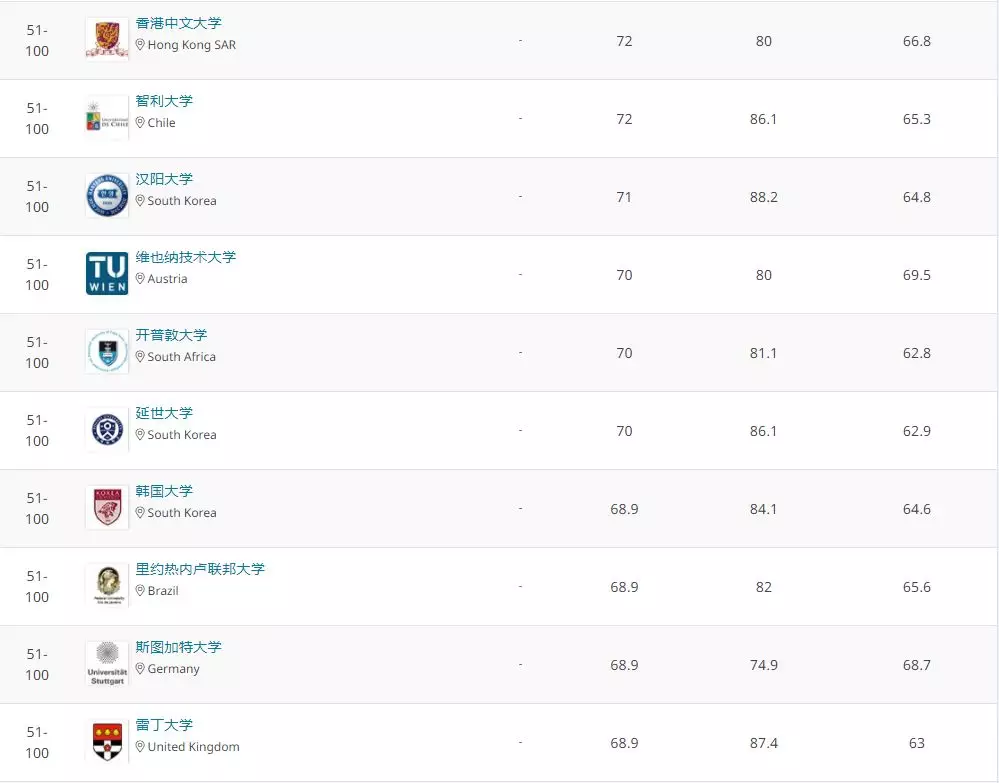This screenshot has height=783, width=999.
Task: Open the 斯图加特大学 university page
Action: pyautogui.click(x=178, y=647)
